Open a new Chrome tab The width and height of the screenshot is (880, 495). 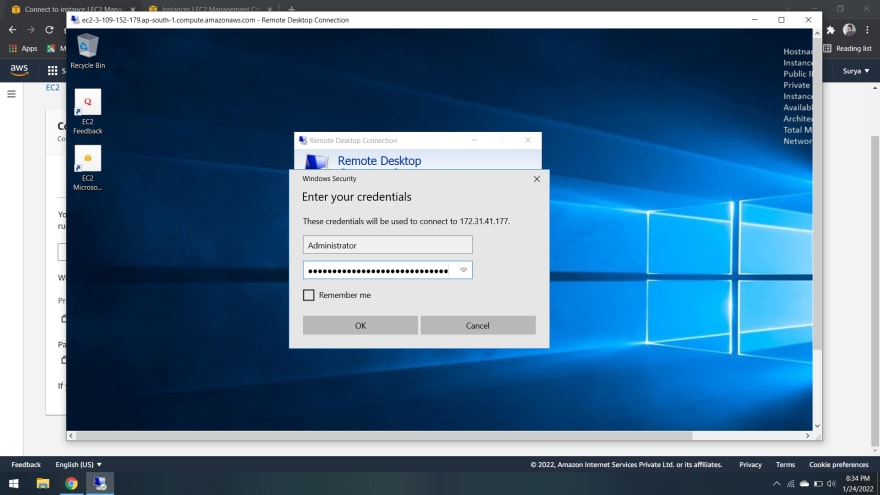pyautogui.click(x=291, y=9)
